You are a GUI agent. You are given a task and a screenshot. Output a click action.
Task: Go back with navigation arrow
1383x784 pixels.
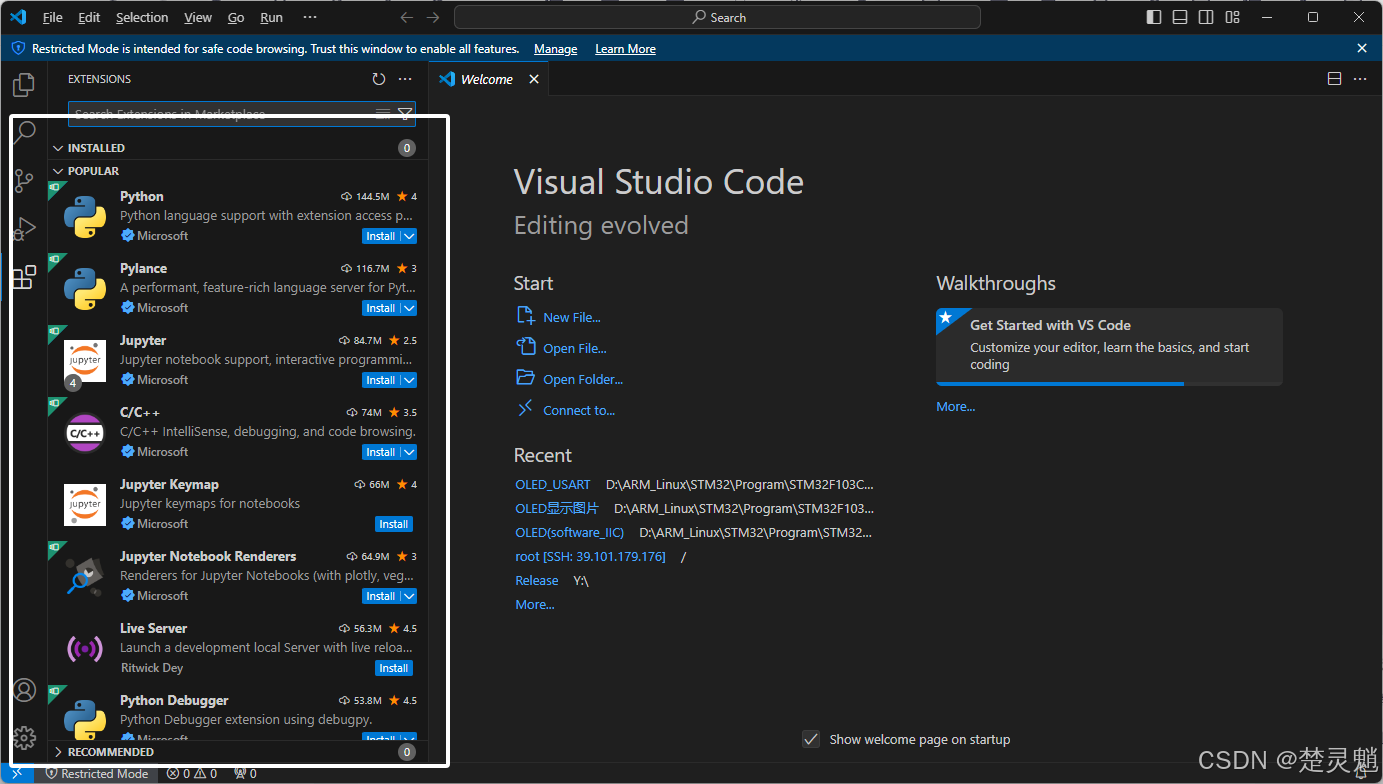pos(406,17)
